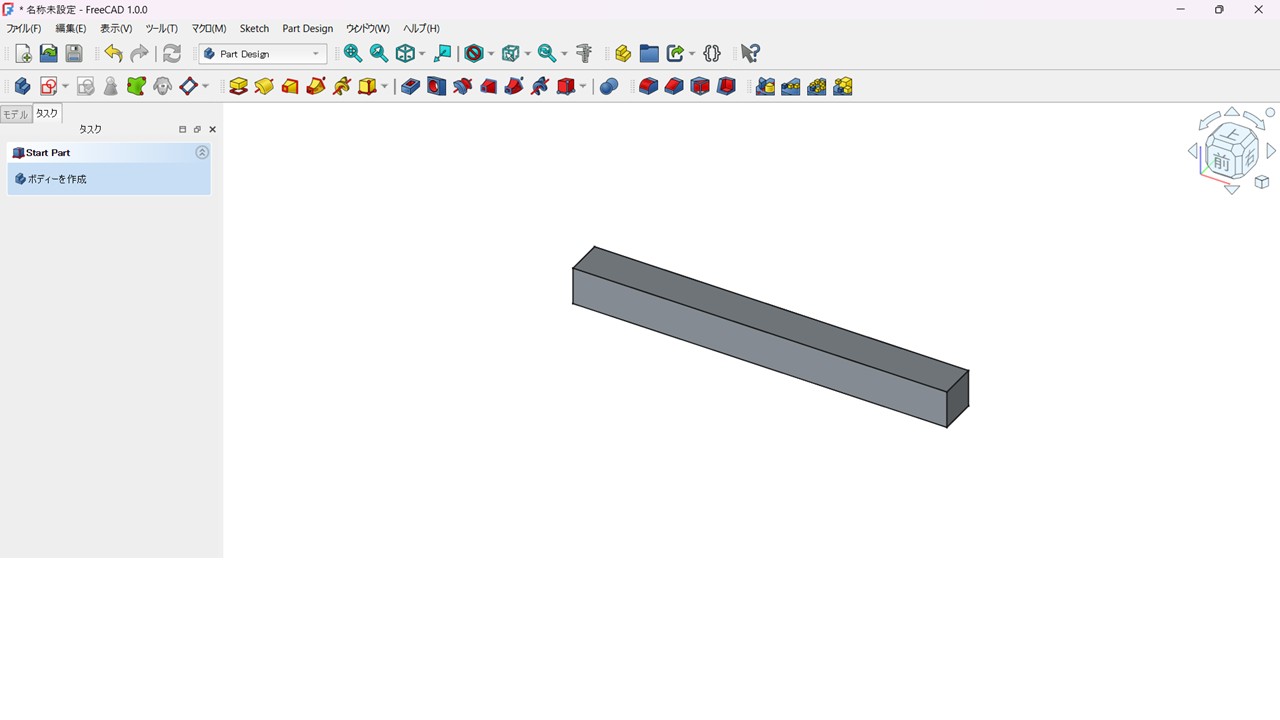
Task: Create a Part container with the yellow block icon
Action: pyautogui.click(x=623, y=54)
